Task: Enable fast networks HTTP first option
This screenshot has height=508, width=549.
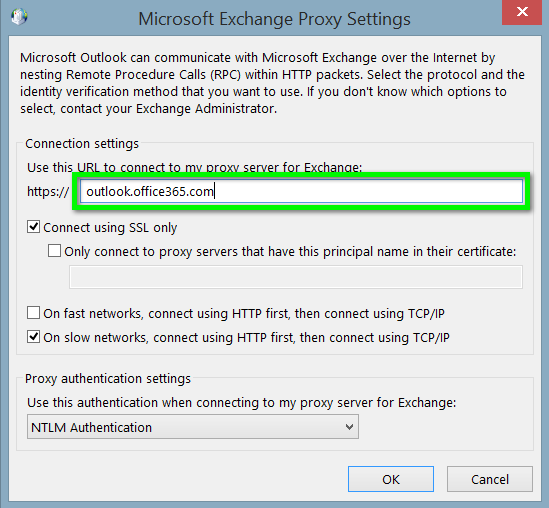Action: point(34,313)
